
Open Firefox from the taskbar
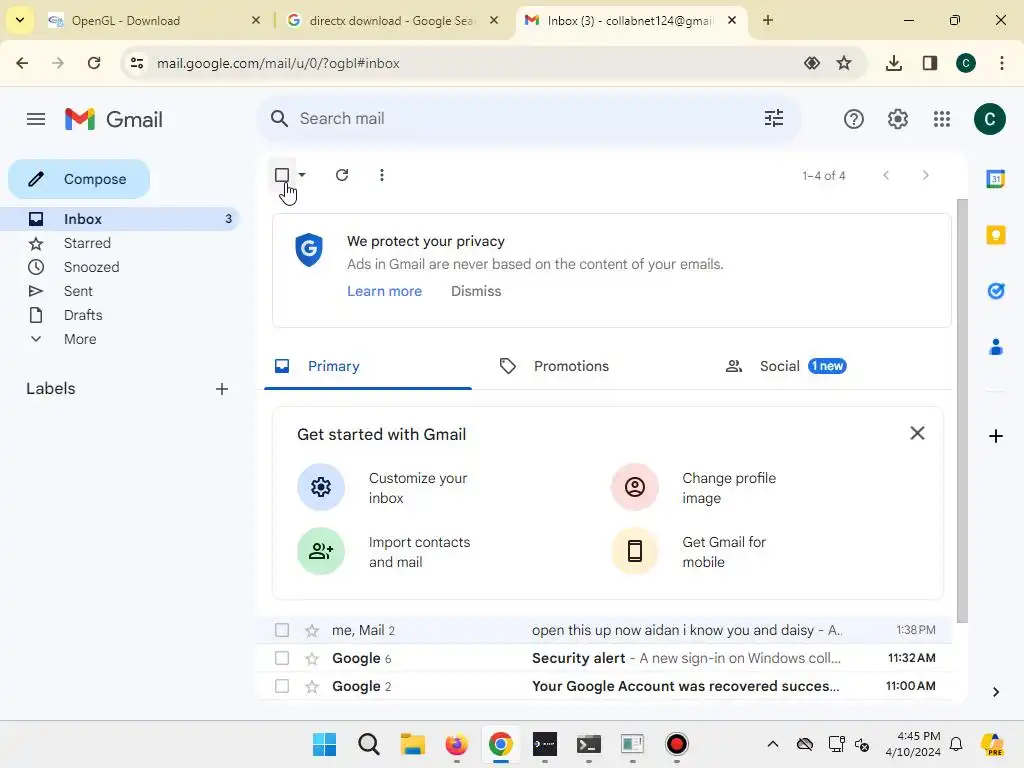(456, 744)
